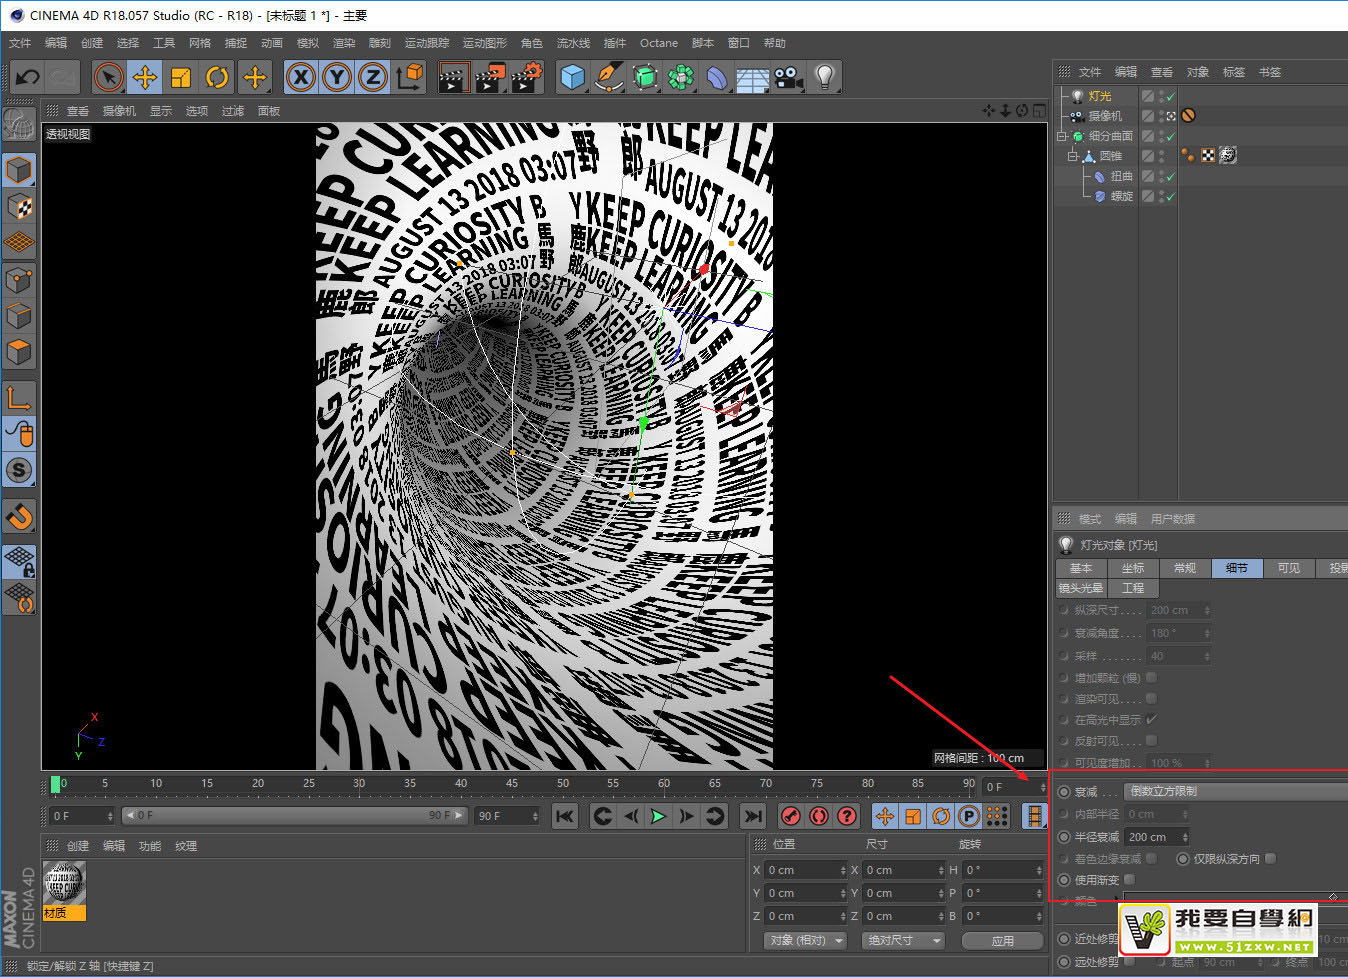Select the spline pen tool
1348x977 pixels.
[x=609, y=77]
